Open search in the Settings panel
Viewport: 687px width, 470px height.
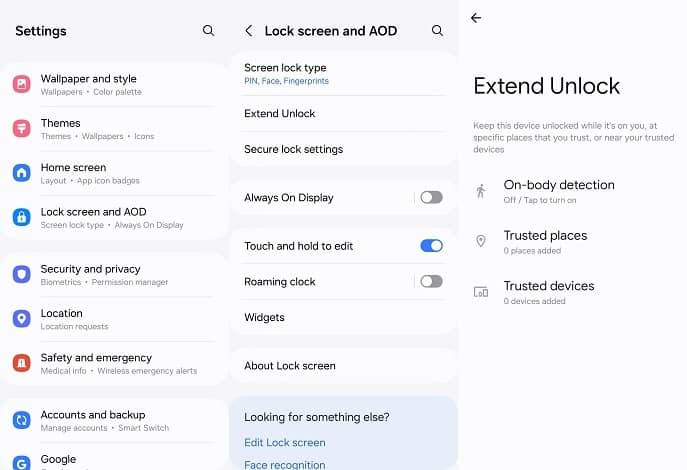[209, 31]
